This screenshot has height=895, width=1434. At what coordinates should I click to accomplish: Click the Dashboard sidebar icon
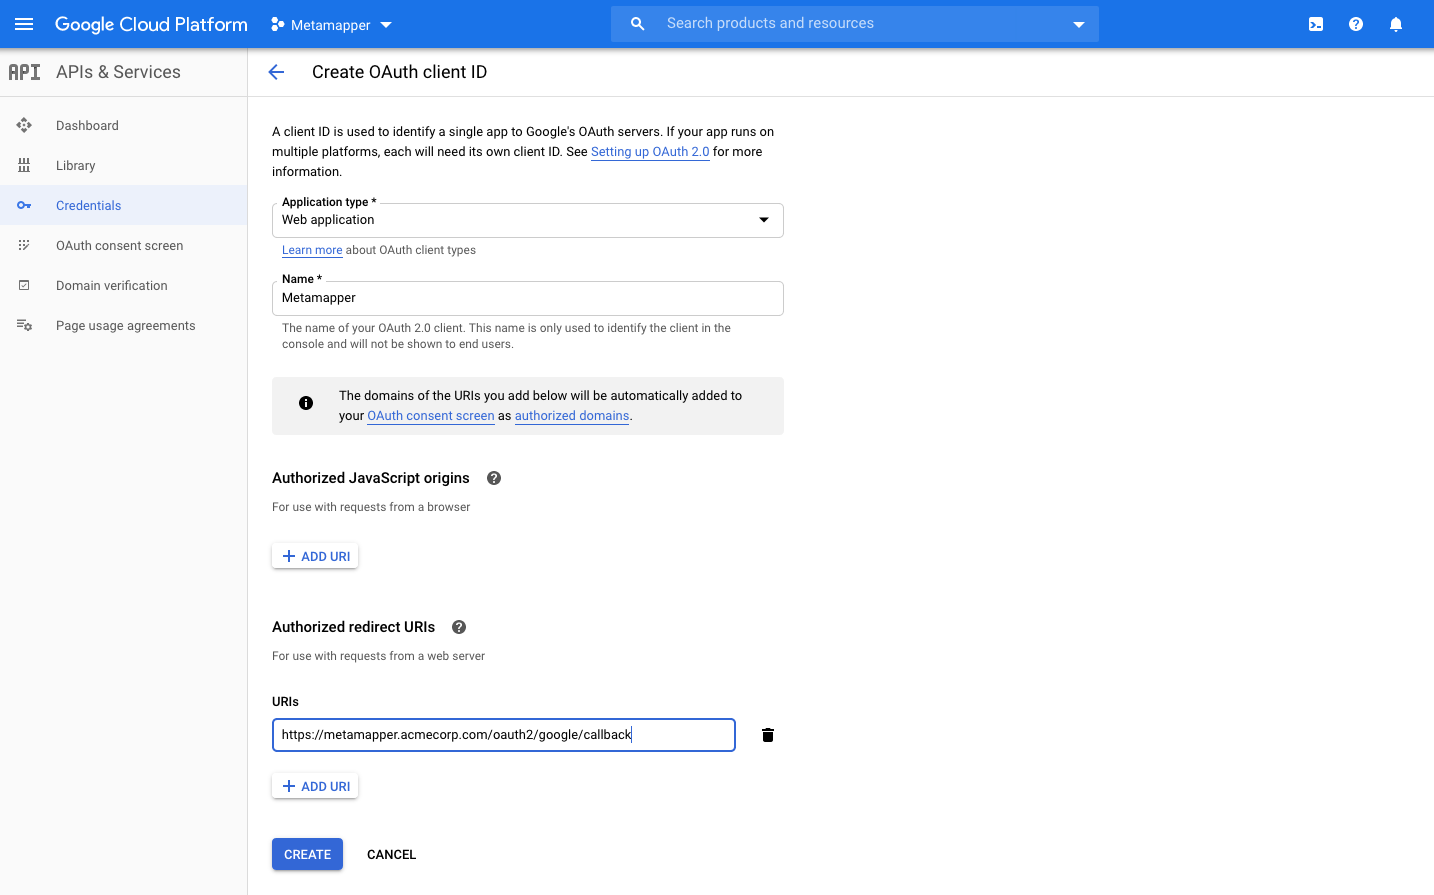[x=24, y=125]
